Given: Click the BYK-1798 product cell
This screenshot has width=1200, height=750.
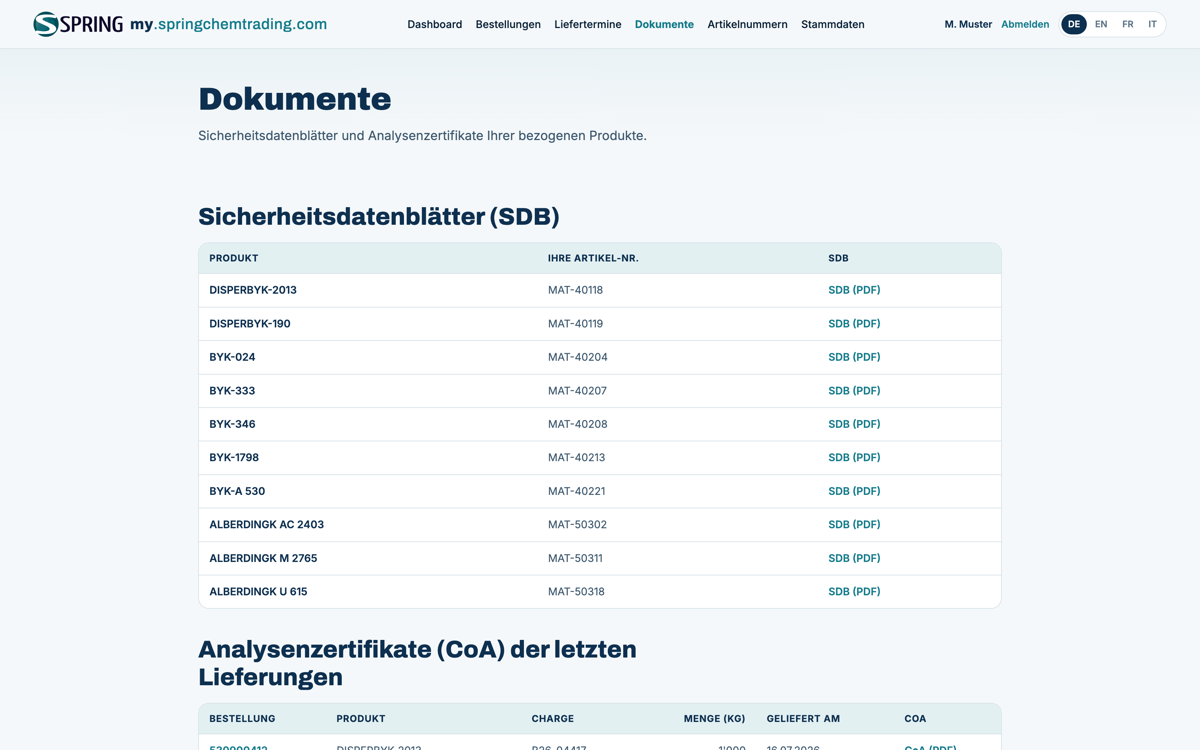Looking at the screenshot, I should coord(234,458).
